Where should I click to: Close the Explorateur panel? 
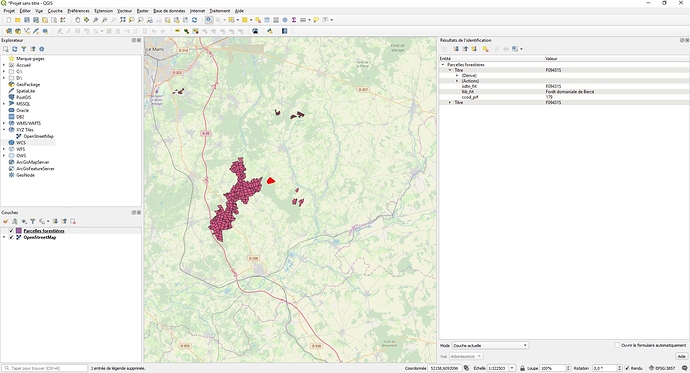139,40
